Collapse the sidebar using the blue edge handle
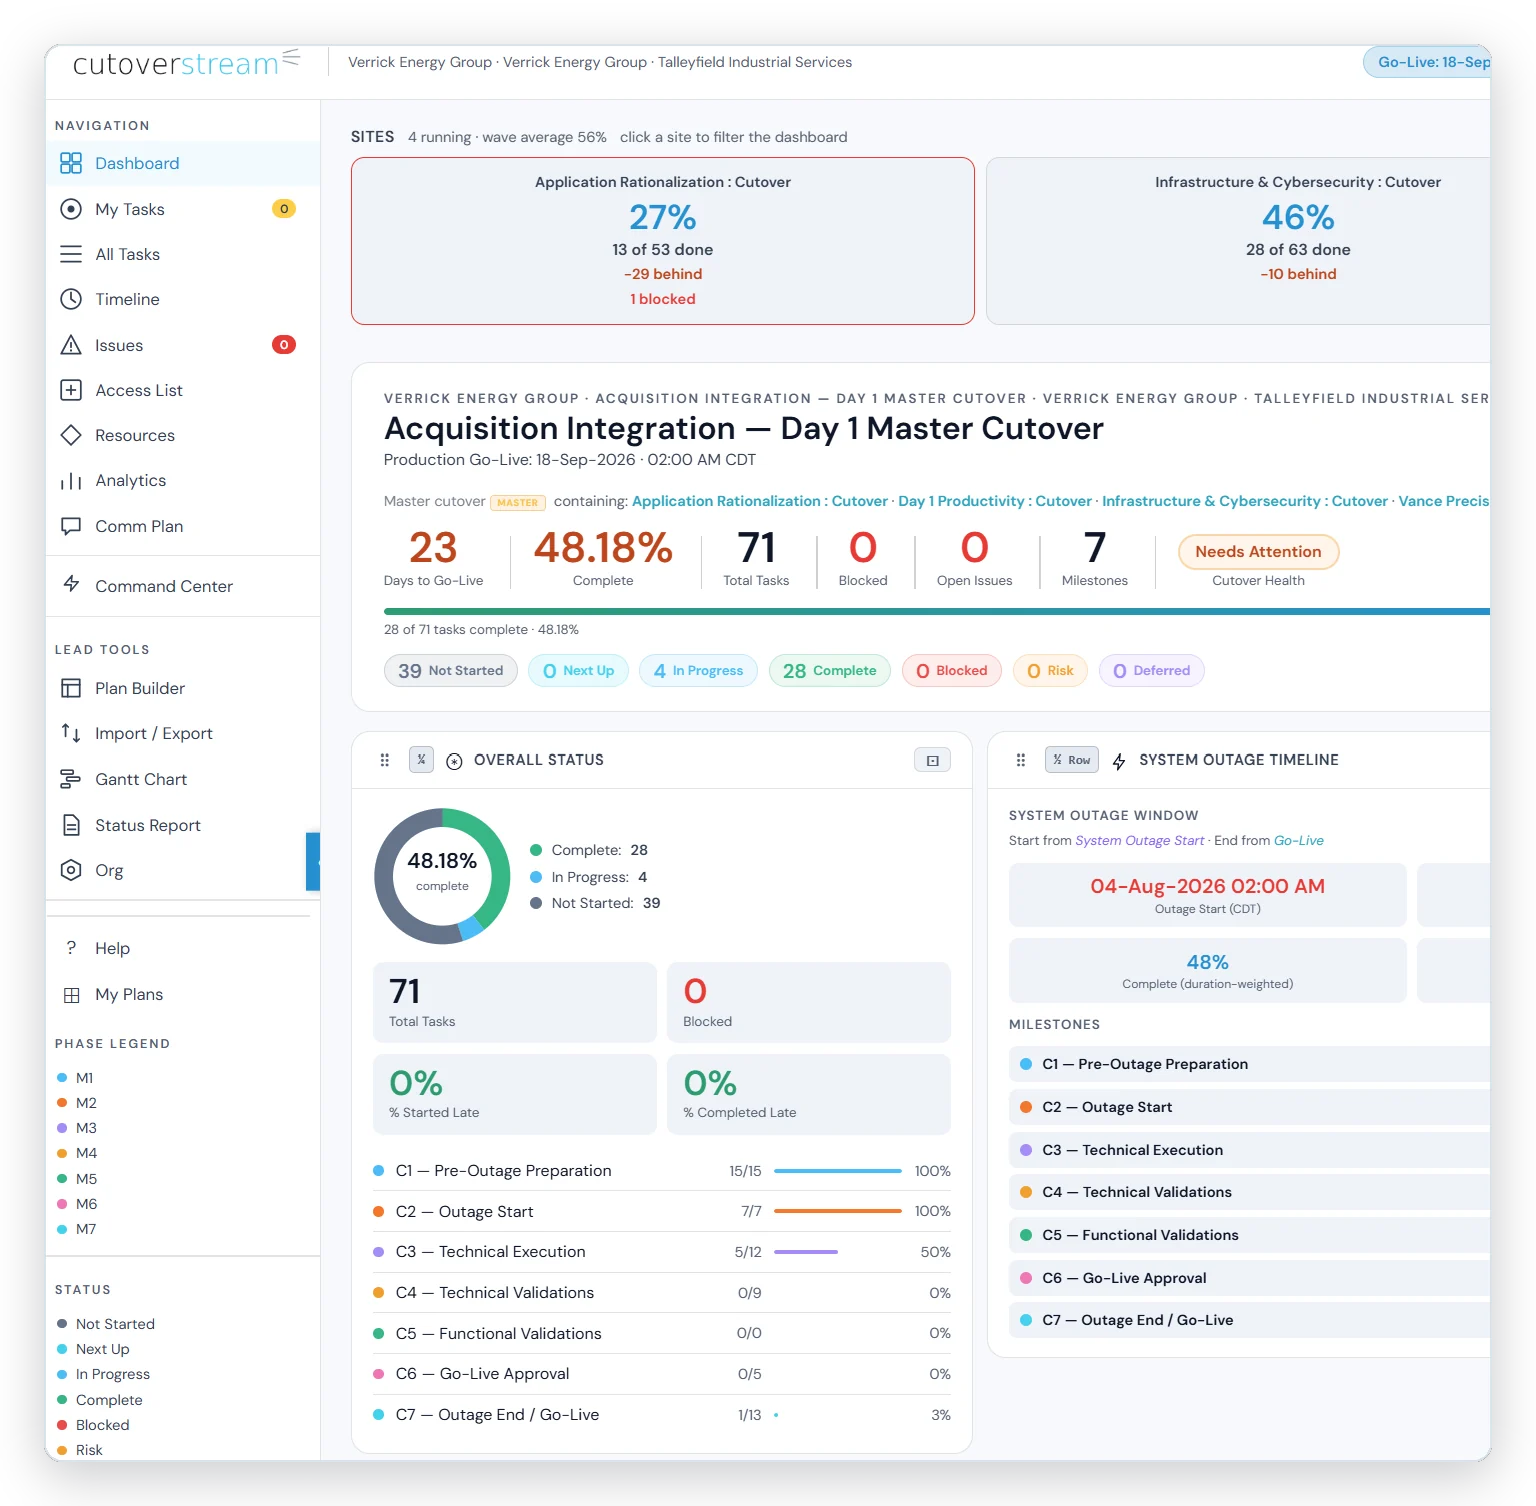 click(x=313, y=861)
